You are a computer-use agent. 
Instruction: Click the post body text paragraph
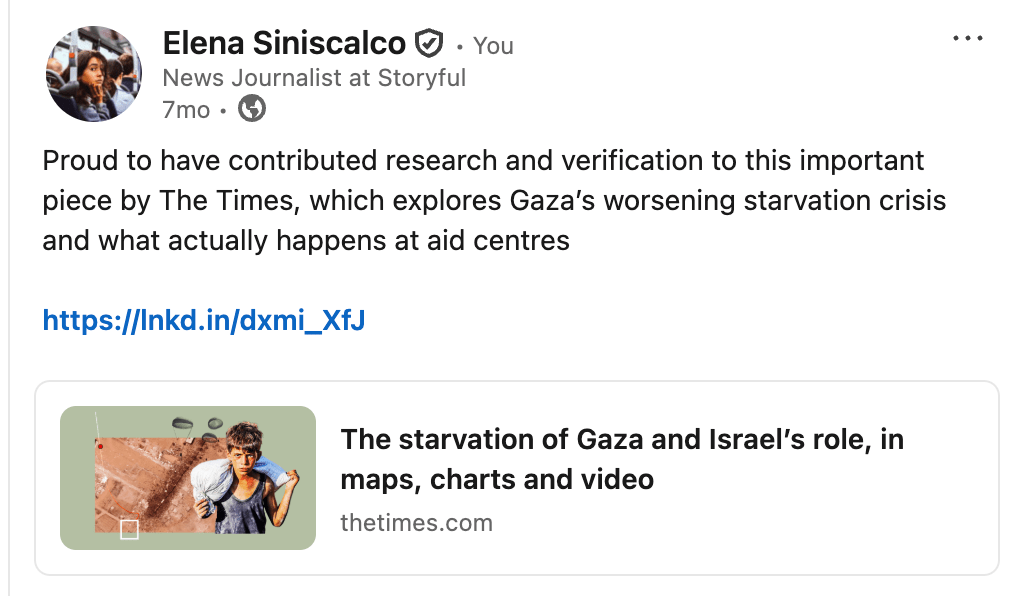point(493,200)
